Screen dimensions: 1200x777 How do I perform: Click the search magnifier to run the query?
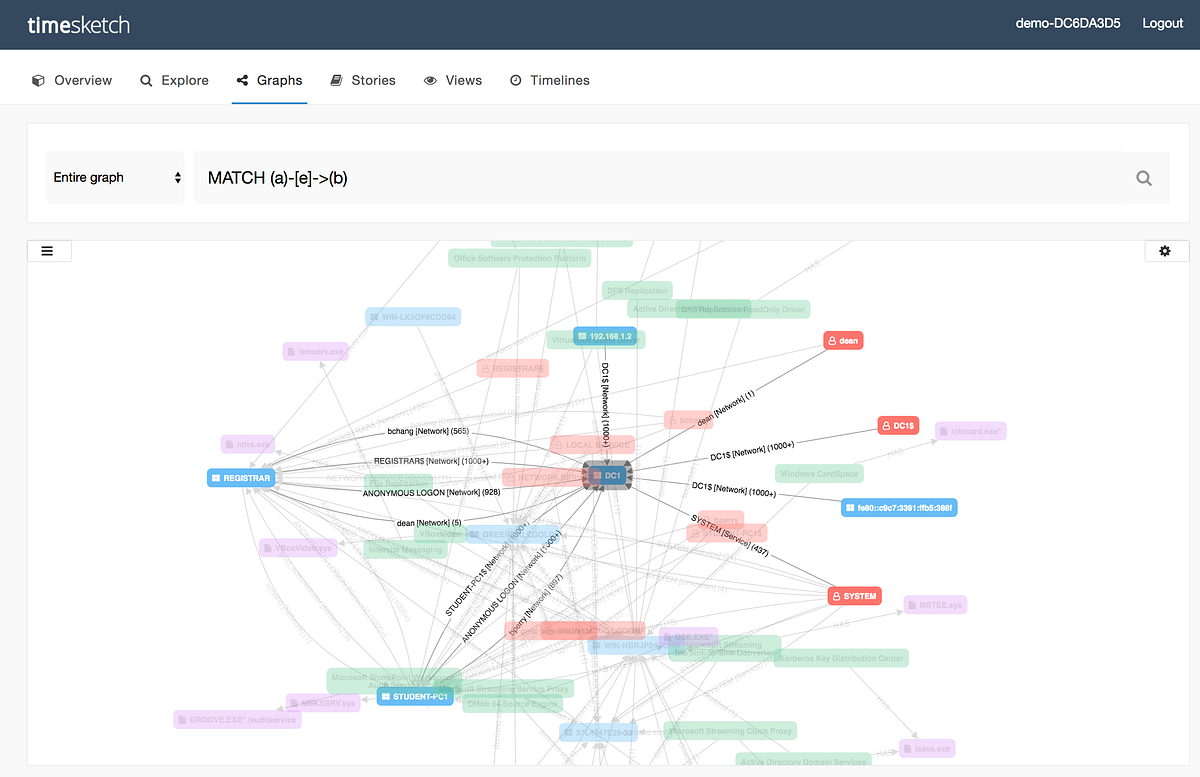pos(1143,177)
